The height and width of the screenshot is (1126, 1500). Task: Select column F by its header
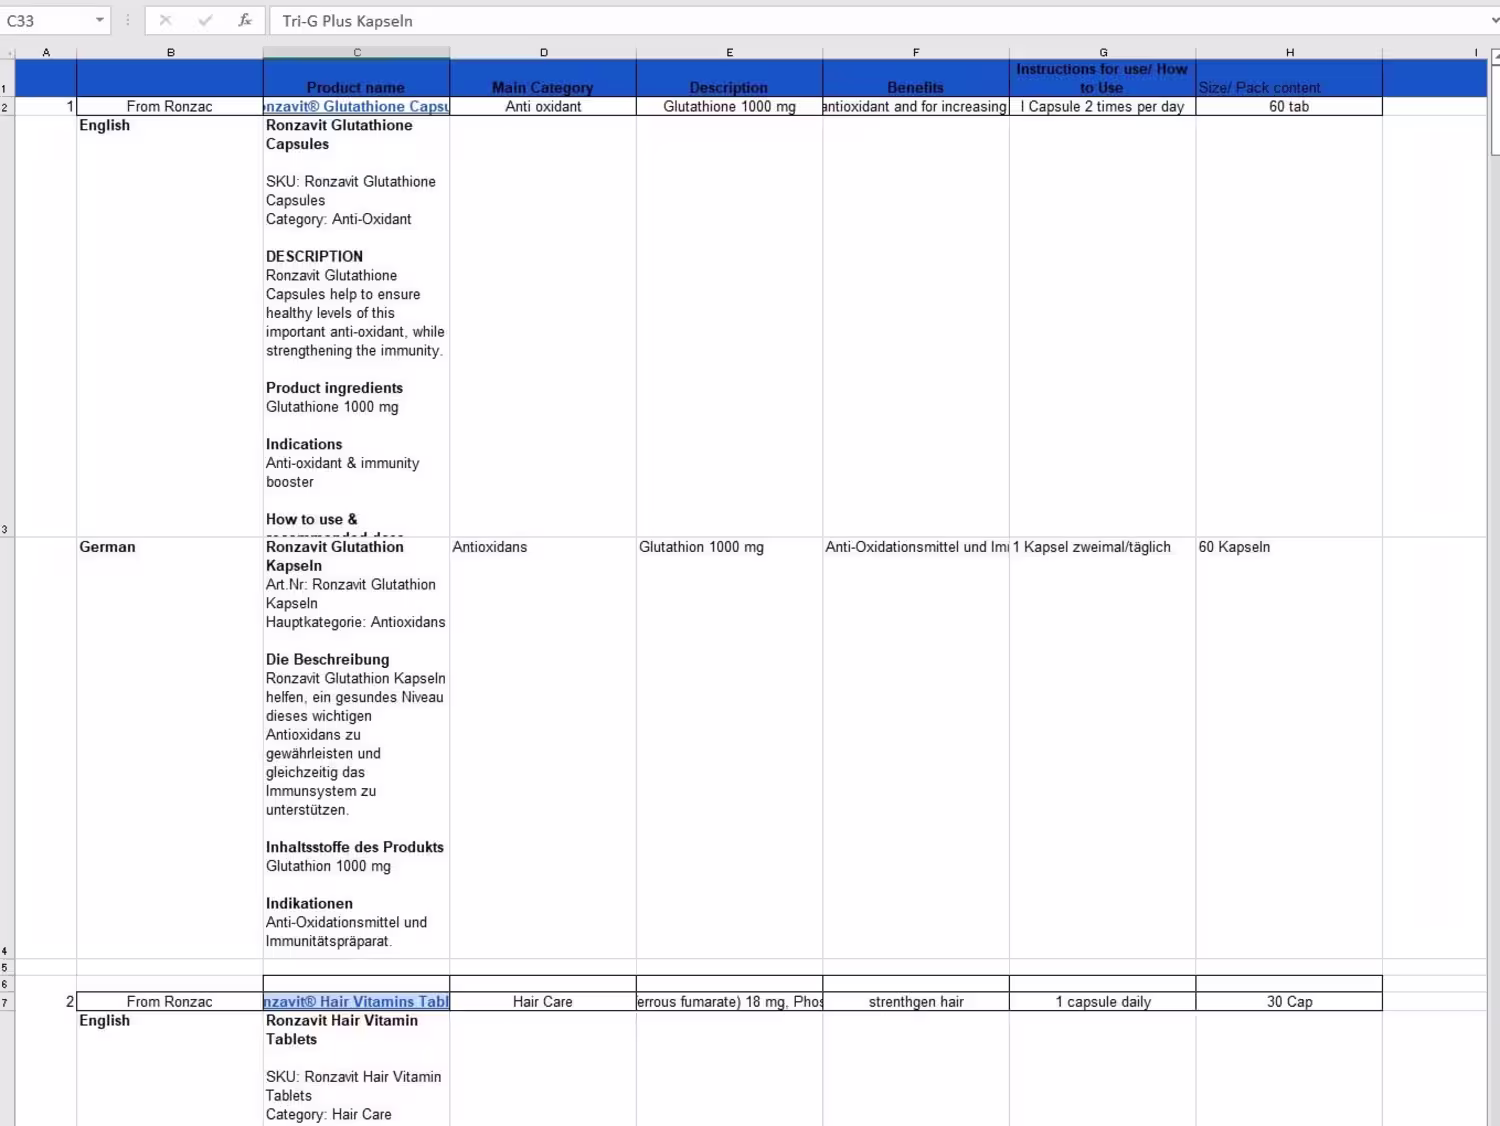[x=916, y=52]
